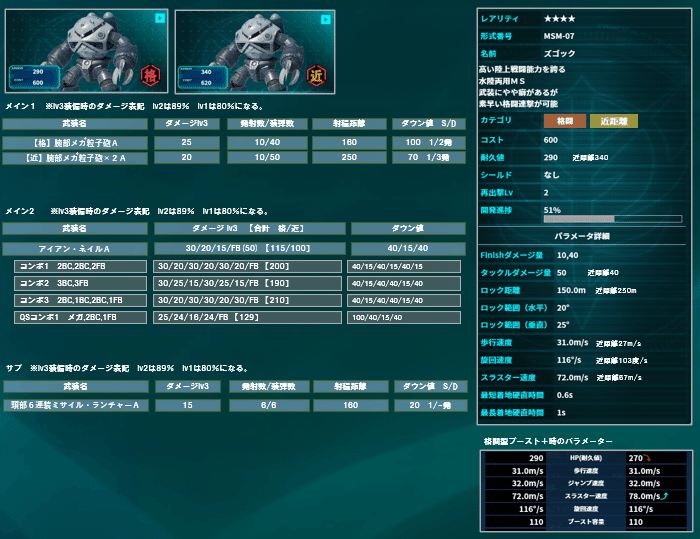Open the Z'Gok thumbnail with armor 340
This screenshot has height=539, width=700.
click(x=255, y=52)
